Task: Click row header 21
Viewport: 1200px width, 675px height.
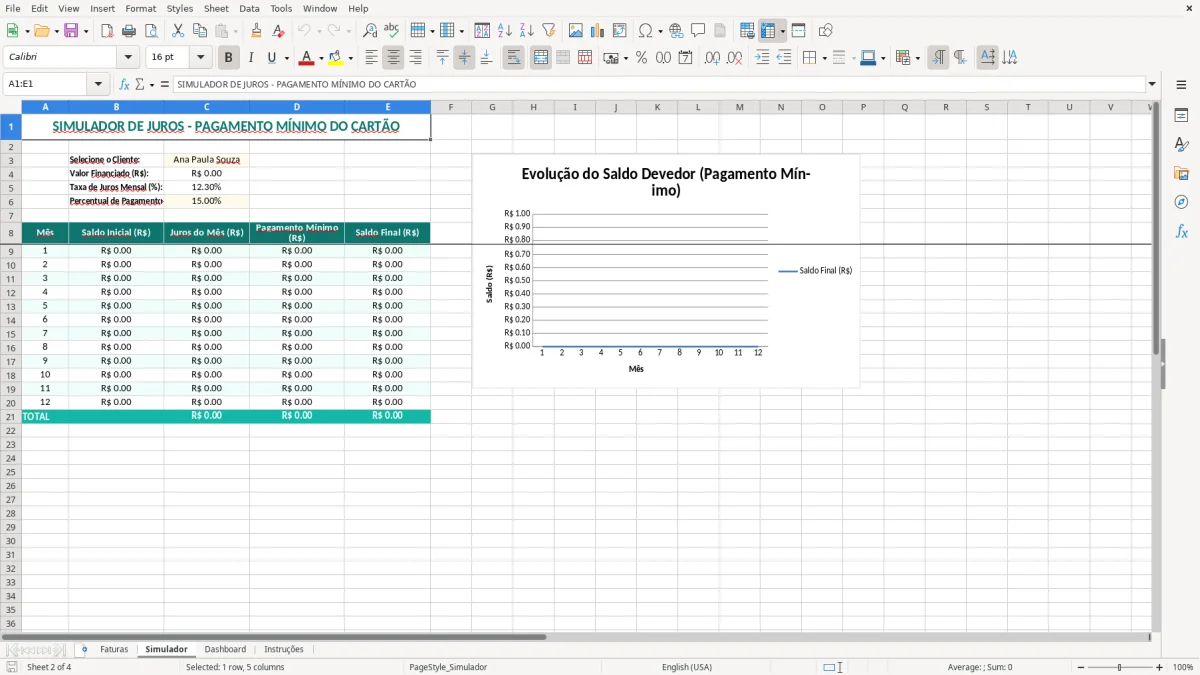Action: point(11,416)
